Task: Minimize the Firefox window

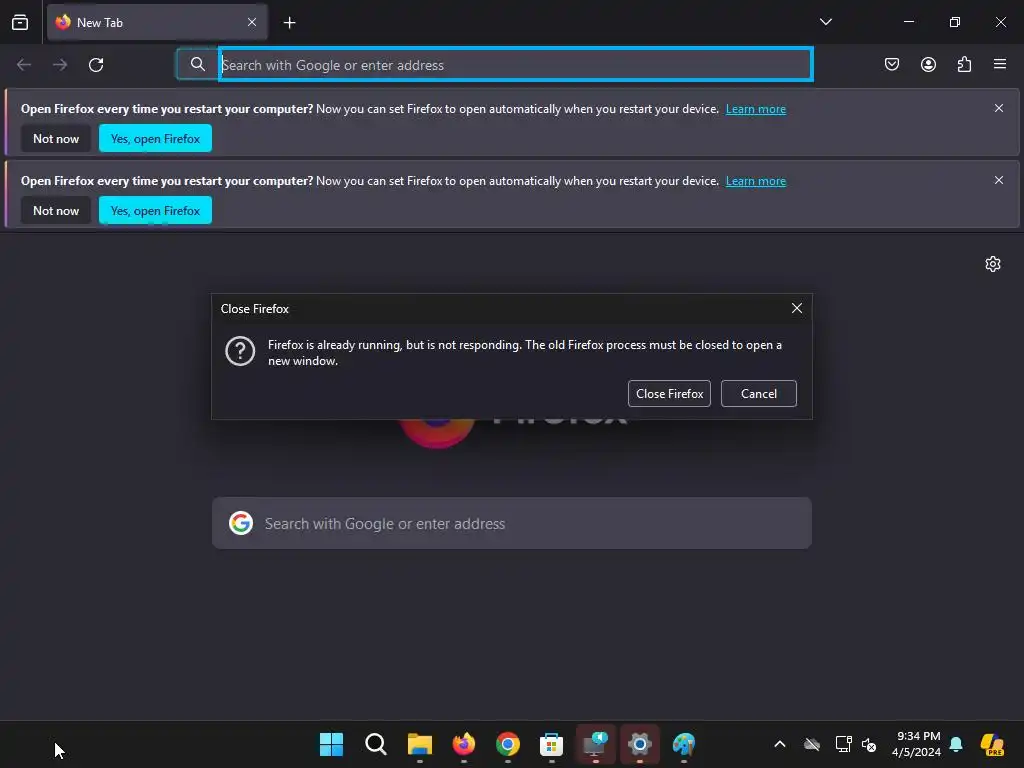Action: click(908, 22)
